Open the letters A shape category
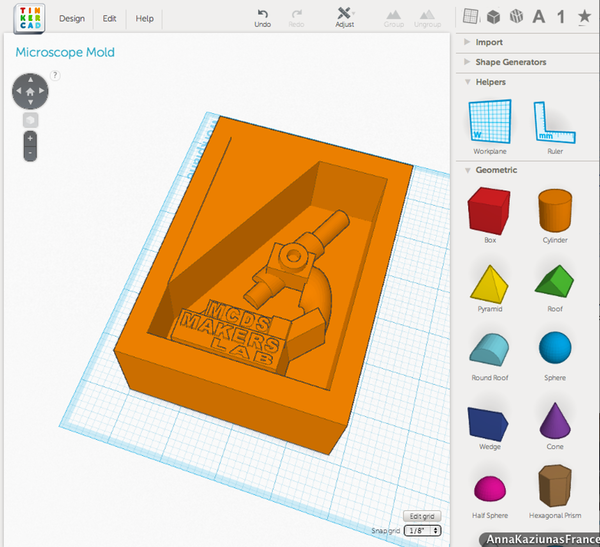The height and width of the screenshot is (547, 600). point(539,17)
